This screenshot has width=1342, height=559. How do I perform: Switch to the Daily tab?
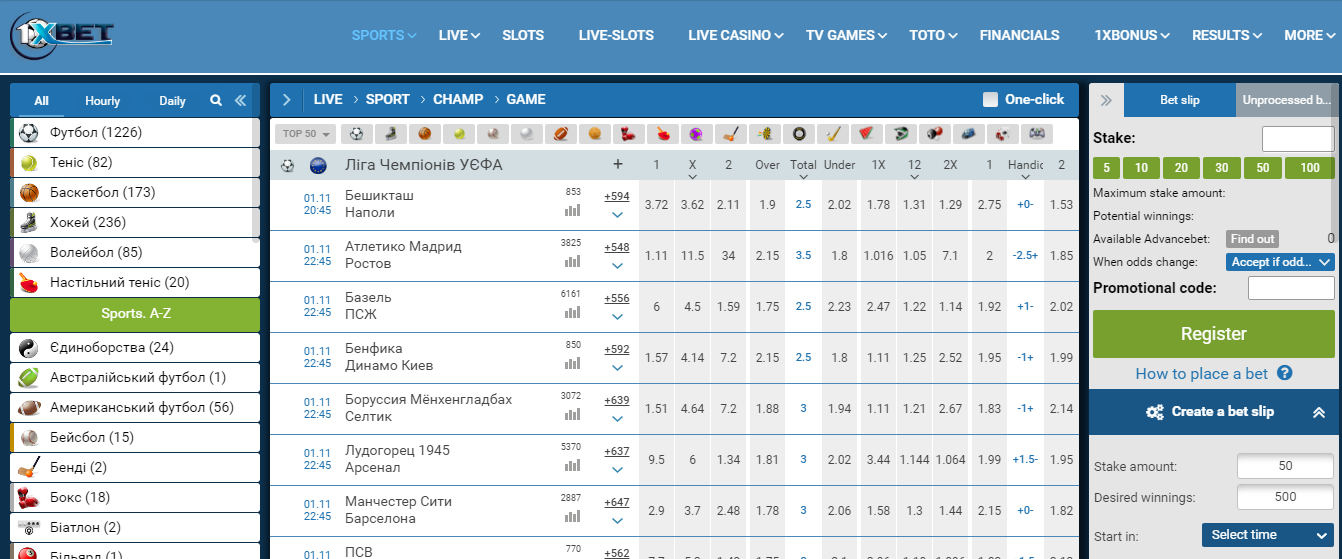click(172, 101)
